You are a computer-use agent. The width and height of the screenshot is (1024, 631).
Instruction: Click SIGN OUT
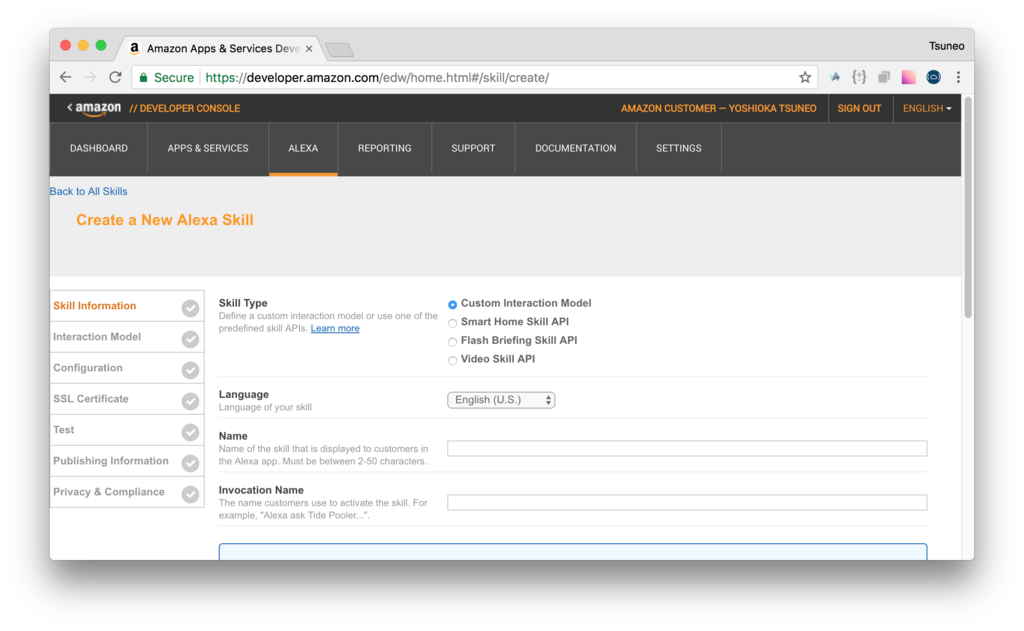click(x=859, y=108)
